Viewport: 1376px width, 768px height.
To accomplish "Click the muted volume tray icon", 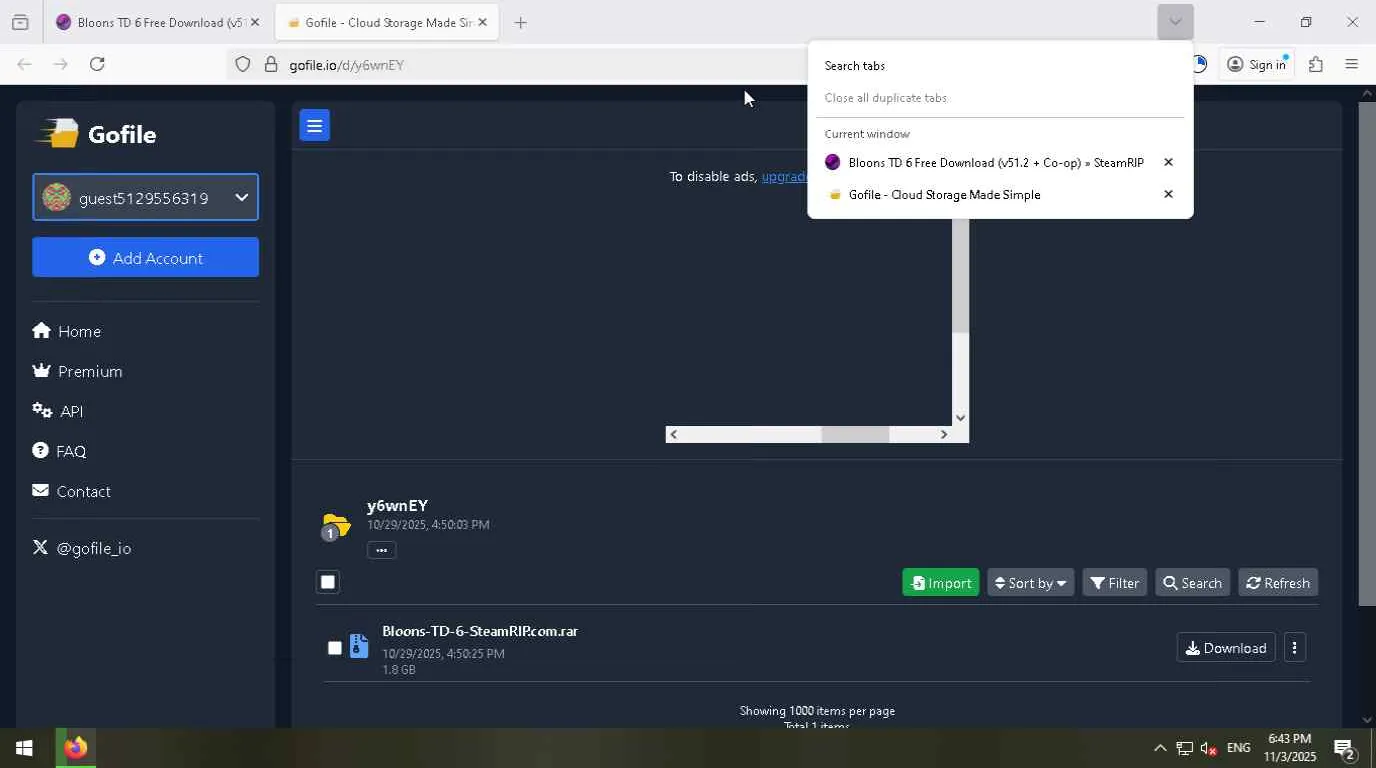I will (1208, 748).
